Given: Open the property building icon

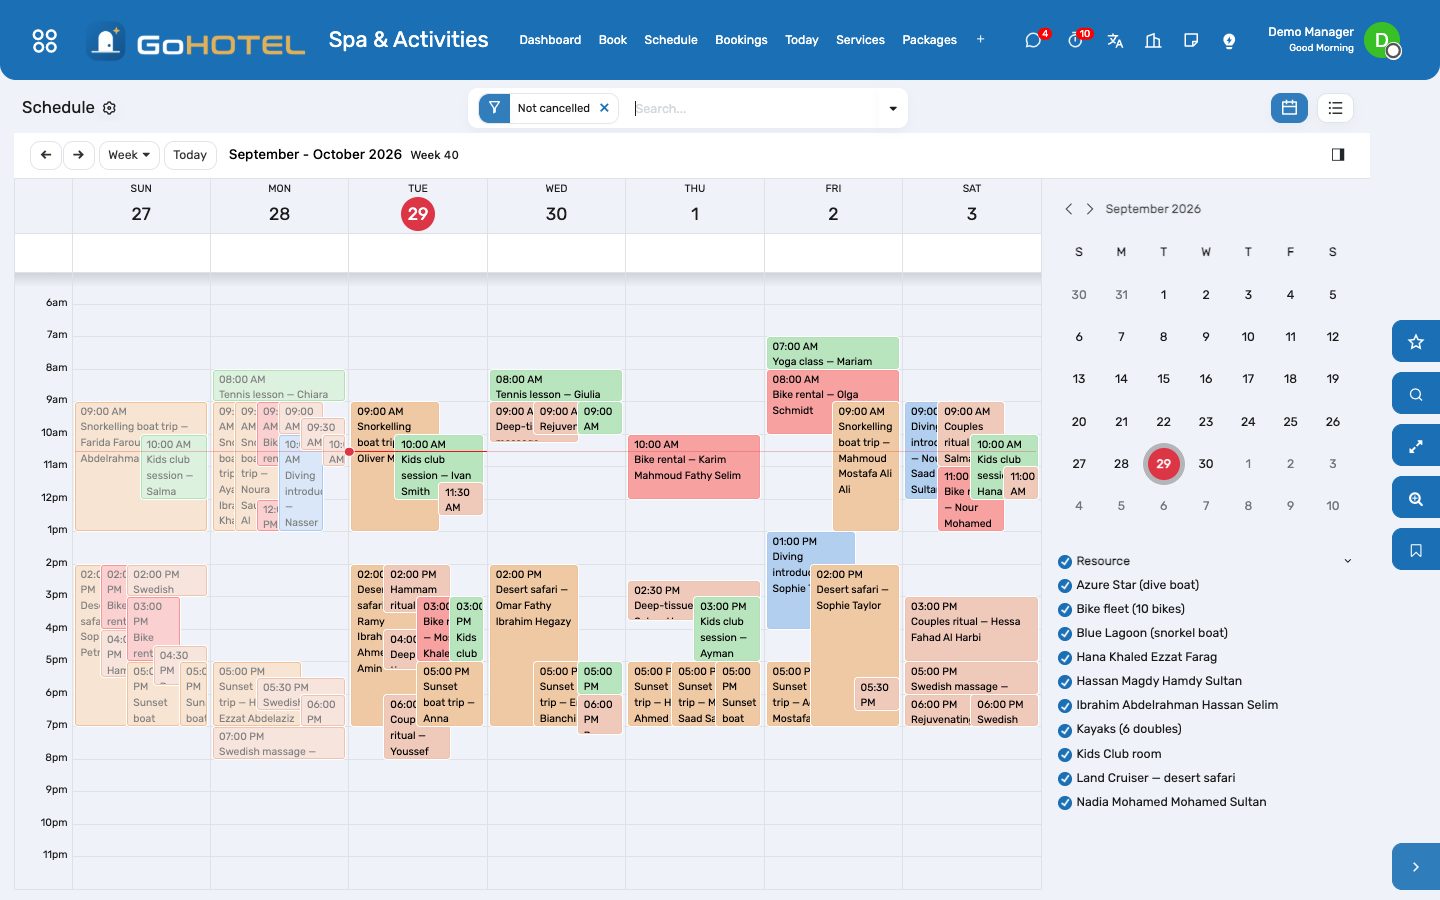Looking at the screenshot, I should [1153, 41].
